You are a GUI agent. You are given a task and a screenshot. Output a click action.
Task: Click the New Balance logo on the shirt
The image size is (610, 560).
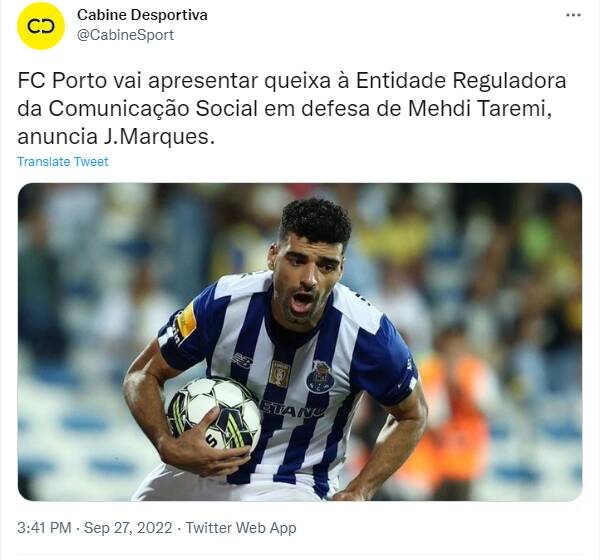[x=242, y=360]
